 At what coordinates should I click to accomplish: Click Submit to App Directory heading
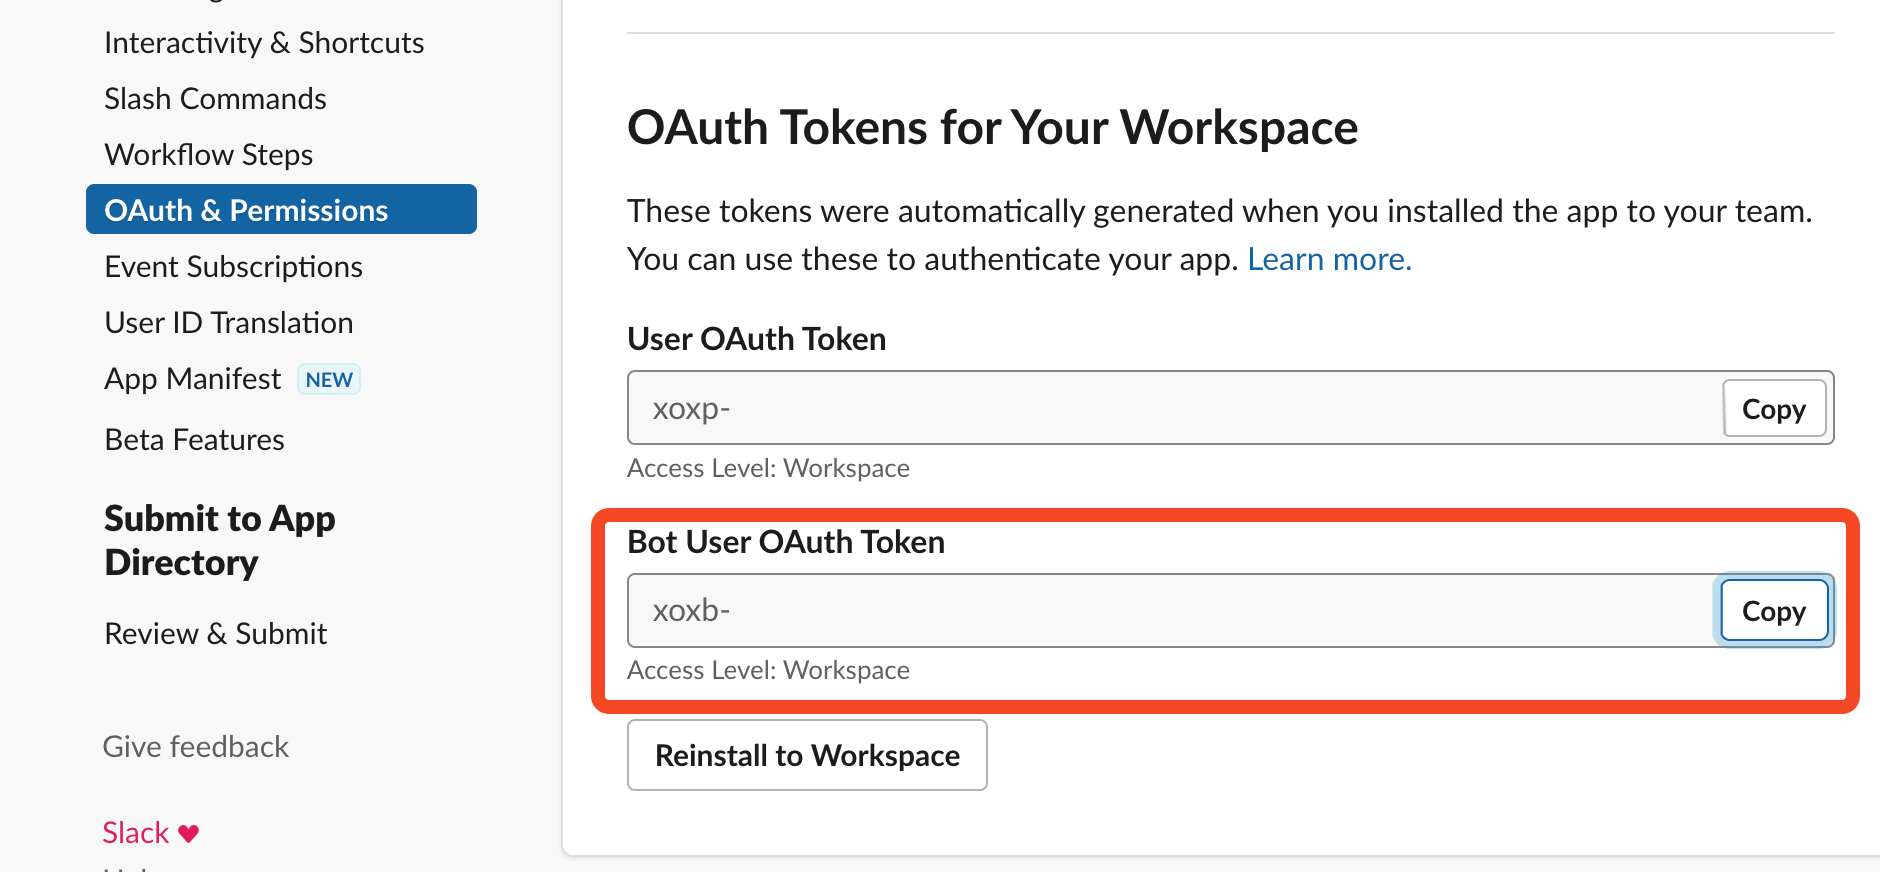[x=220, y=540]
